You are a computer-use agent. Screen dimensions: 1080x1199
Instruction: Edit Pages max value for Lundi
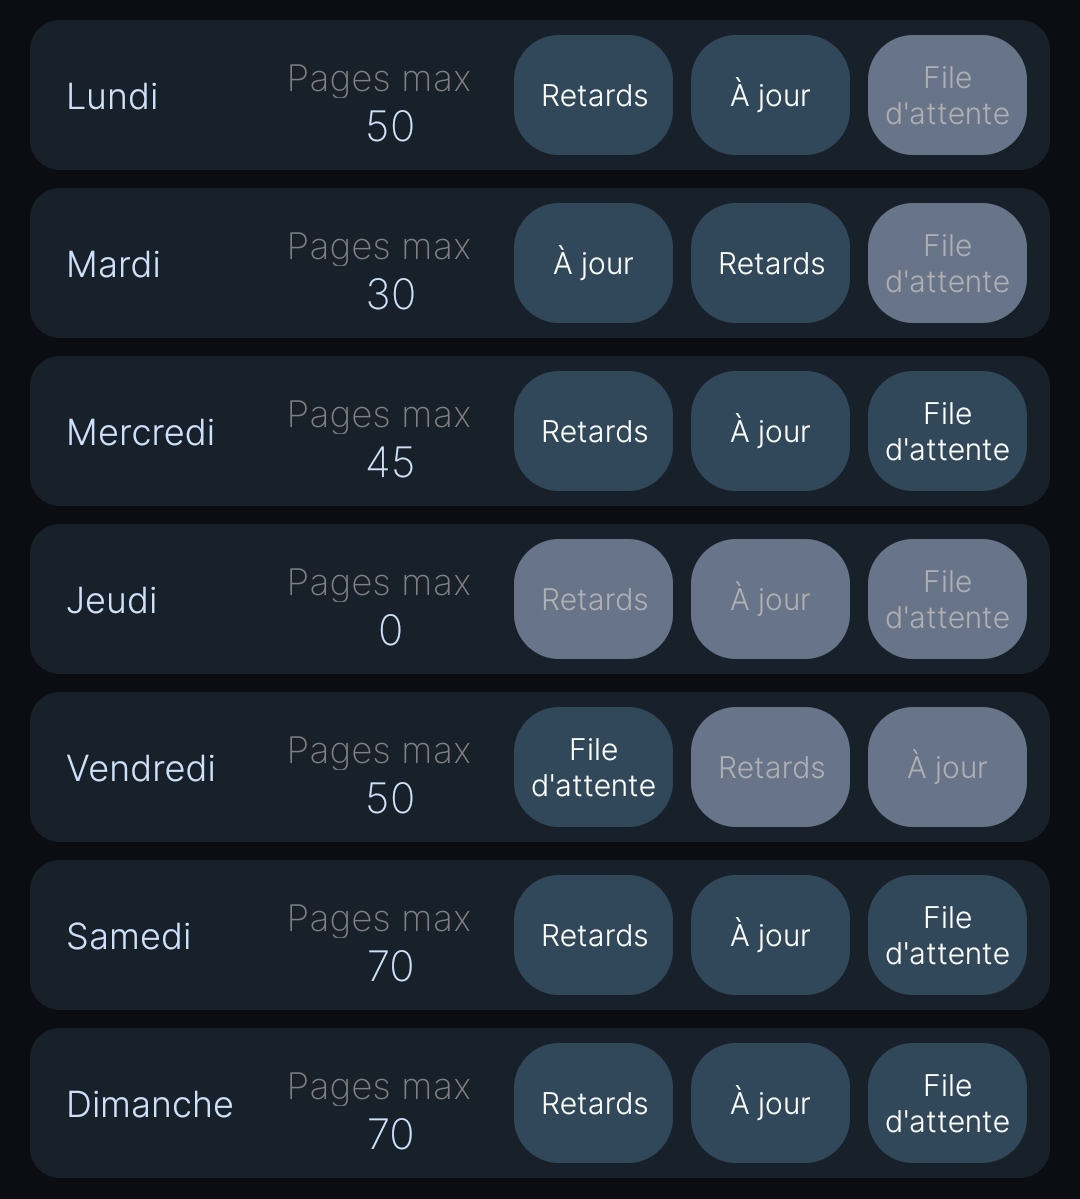pyautogui.click(x=390, y=126)
